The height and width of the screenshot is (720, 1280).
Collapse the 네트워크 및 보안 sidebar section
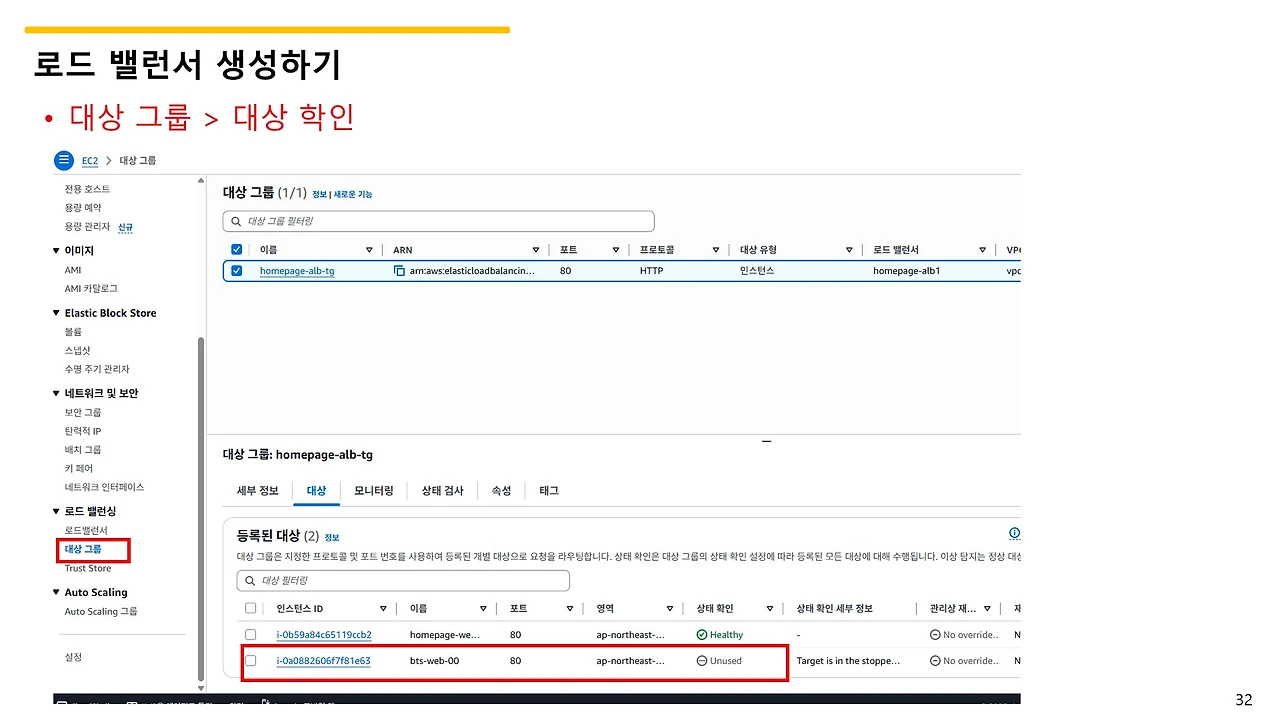tap(56, 393)
